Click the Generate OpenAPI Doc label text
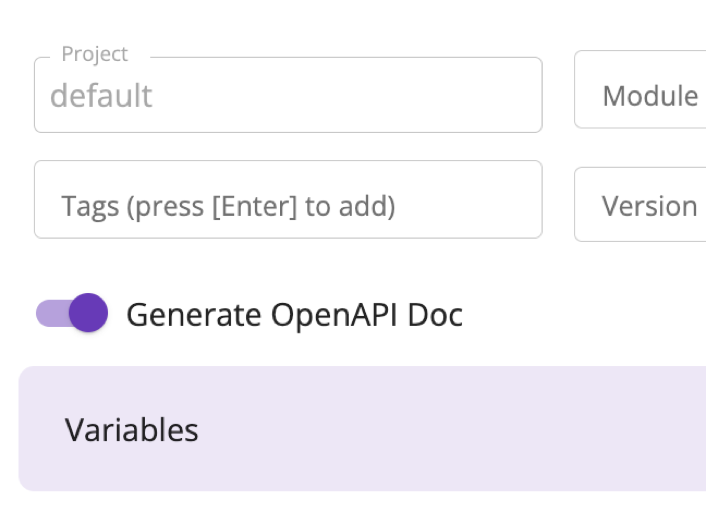706x519 pixels. [x=294, y=315]
